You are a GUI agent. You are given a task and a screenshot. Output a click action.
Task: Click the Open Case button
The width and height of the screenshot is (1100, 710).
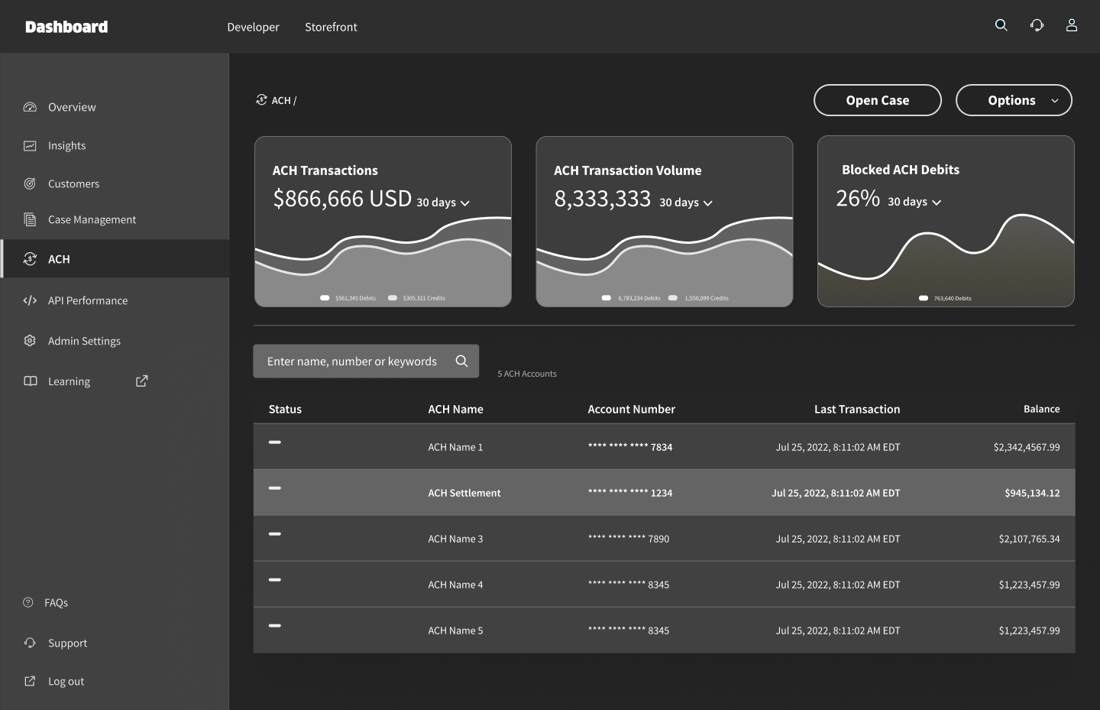(877, 100)
